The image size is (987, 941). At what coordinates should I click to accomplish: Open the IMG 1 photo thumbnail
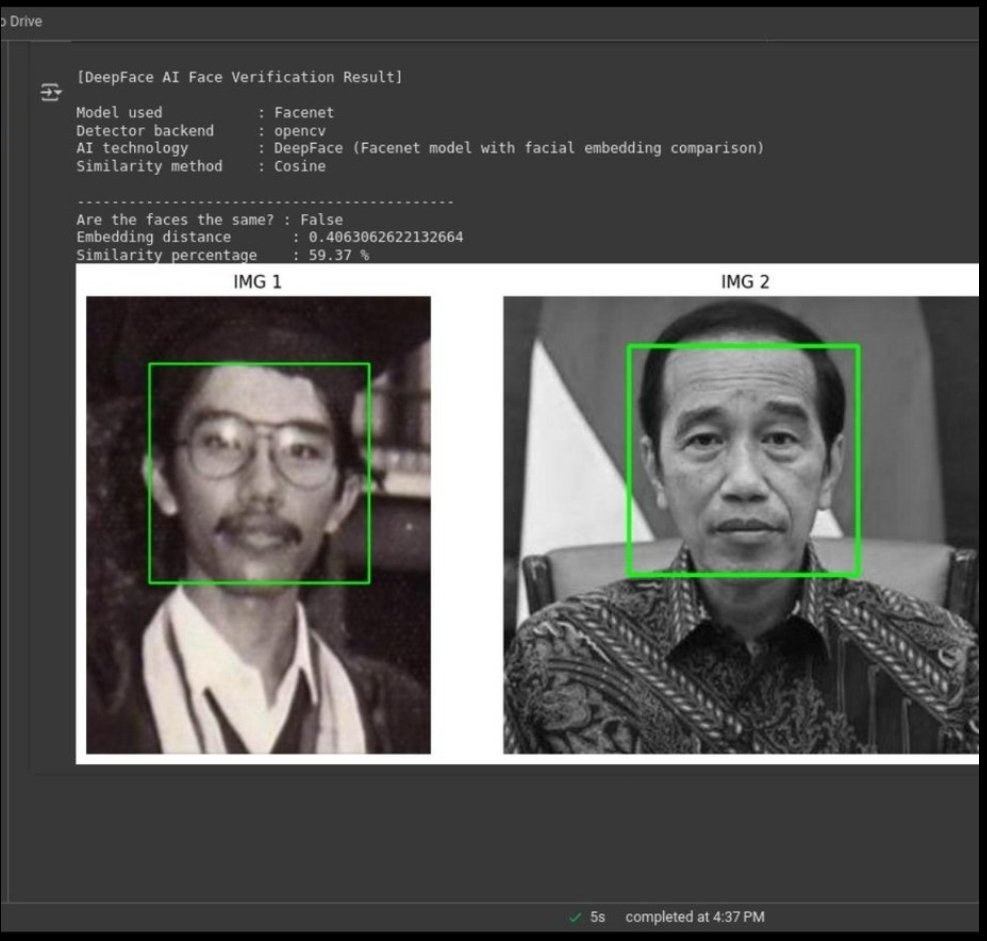258,525
